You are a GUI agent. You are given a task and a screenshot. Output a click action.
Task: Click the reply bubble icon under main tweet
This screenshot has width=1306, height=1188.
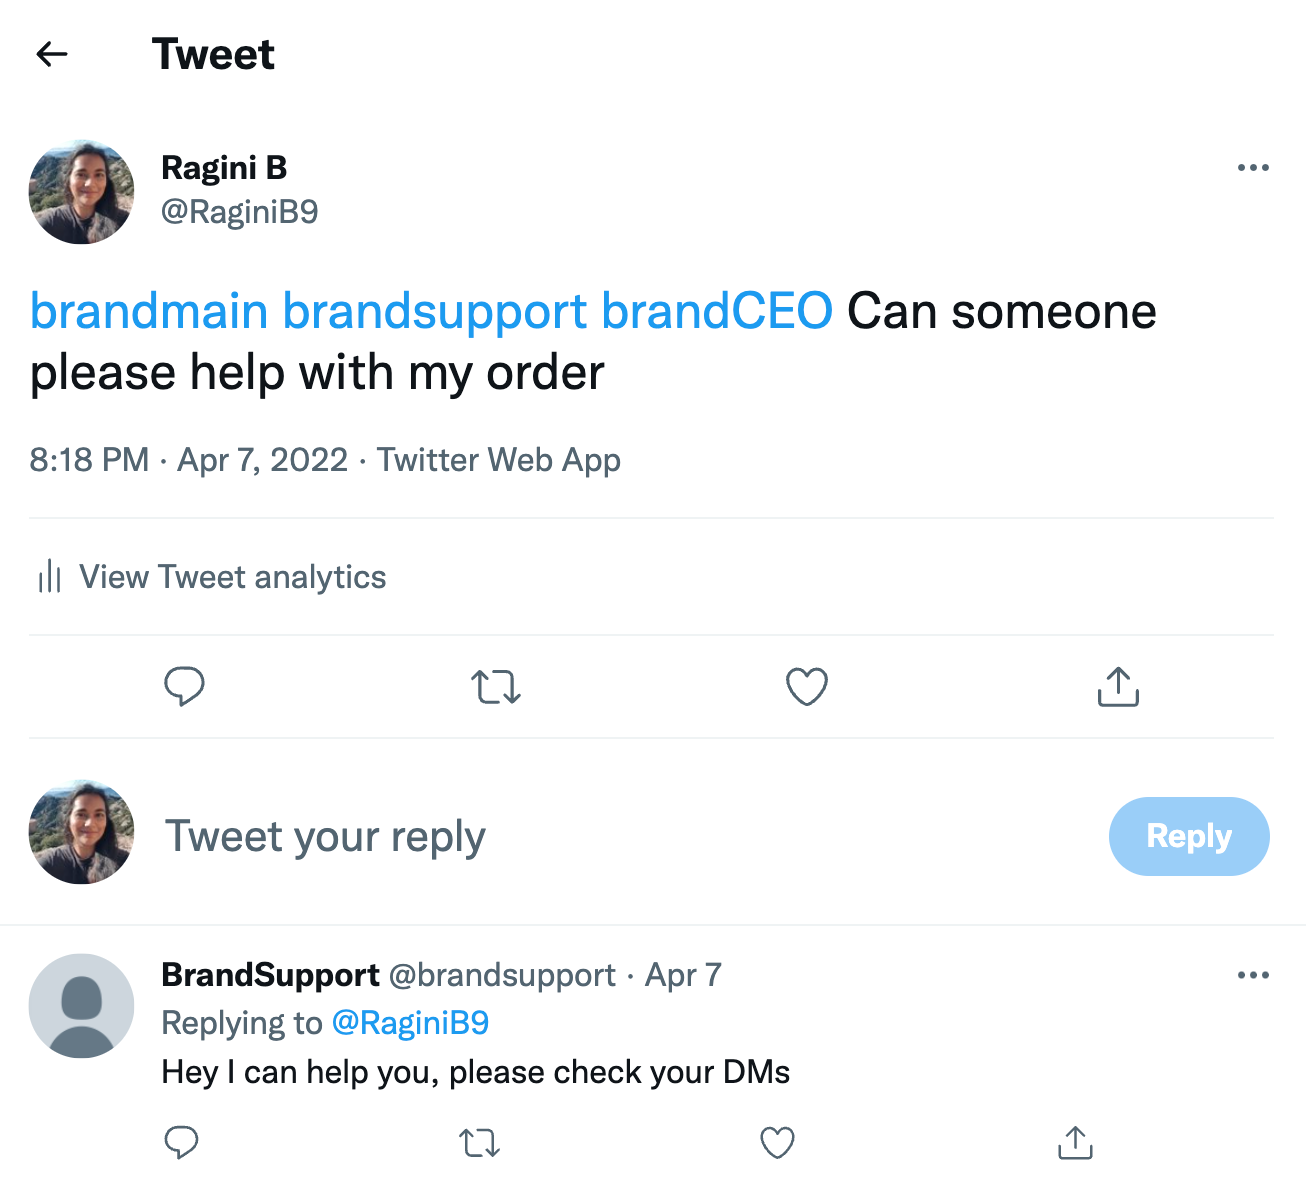184,687
